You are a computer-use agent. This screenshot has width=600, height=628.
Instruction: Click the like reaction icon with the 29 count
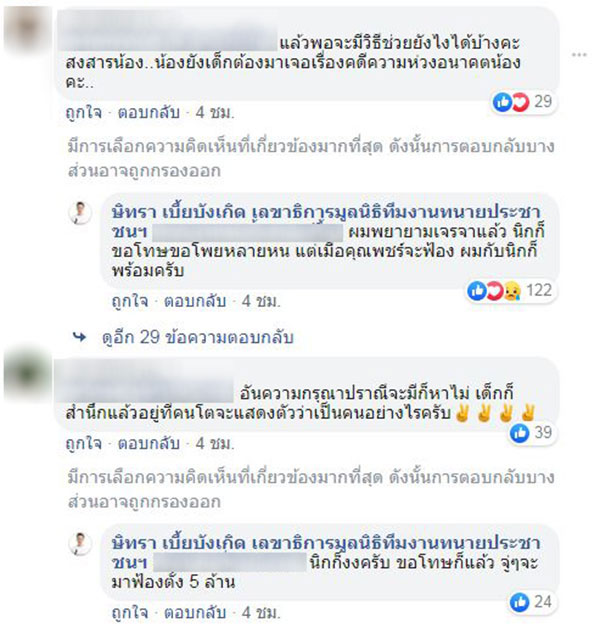click(502, 102)
